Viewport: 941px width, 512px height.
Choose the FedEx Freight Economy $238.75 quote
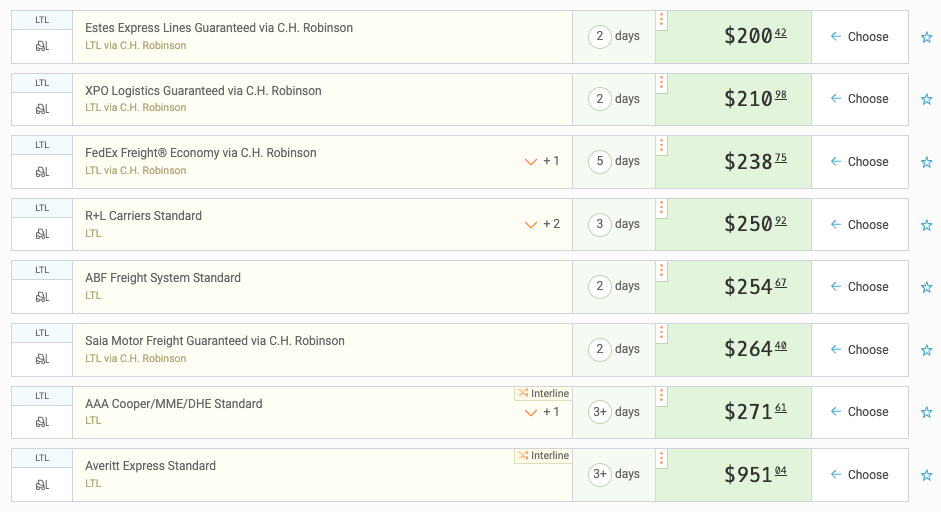[859, 162]
